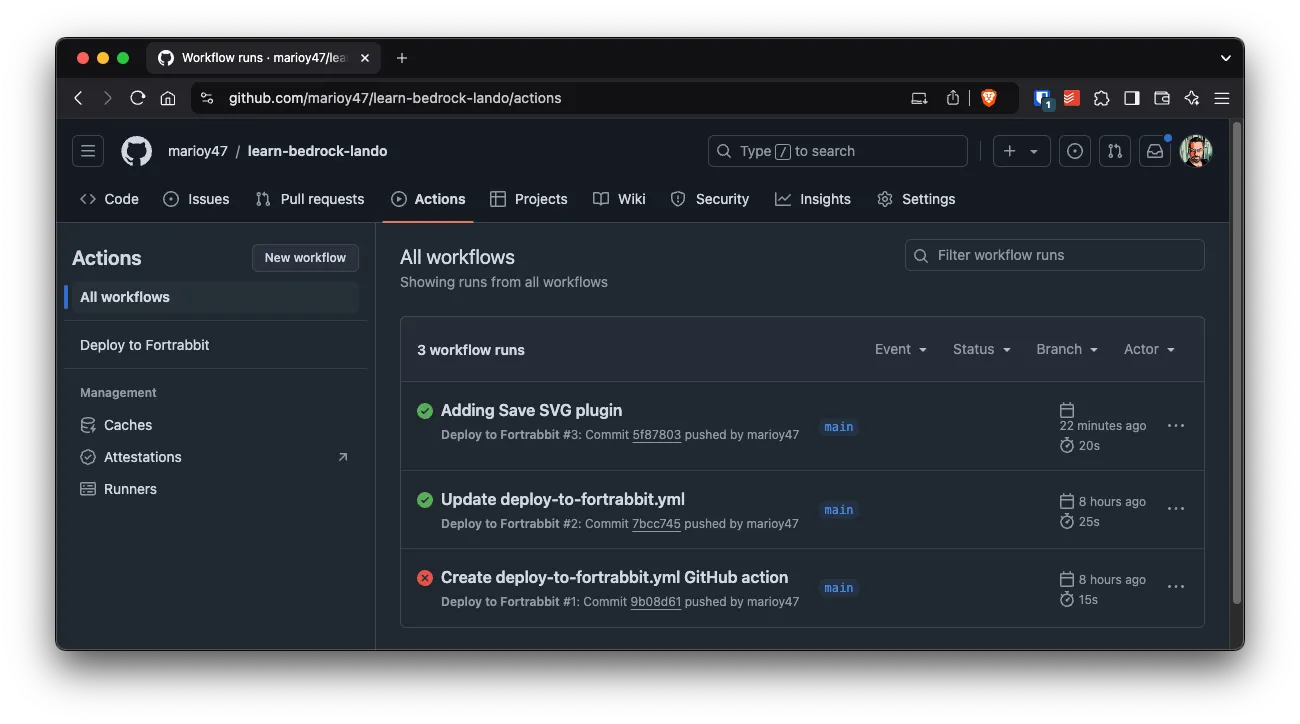The image size is (1300, 724).
Task: Switch to the Wiki tab
Action: pyautogui.click(x=619, y=199)
